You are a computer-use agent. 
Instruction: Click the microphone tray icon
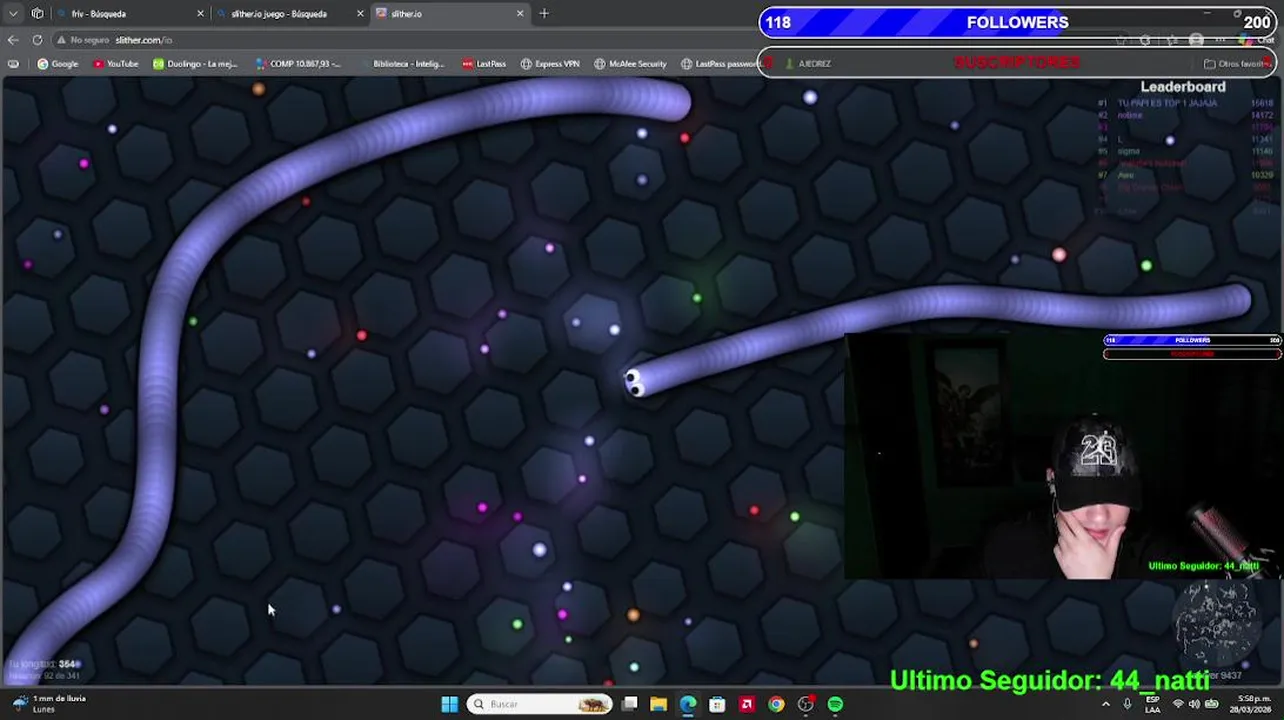1127,704
